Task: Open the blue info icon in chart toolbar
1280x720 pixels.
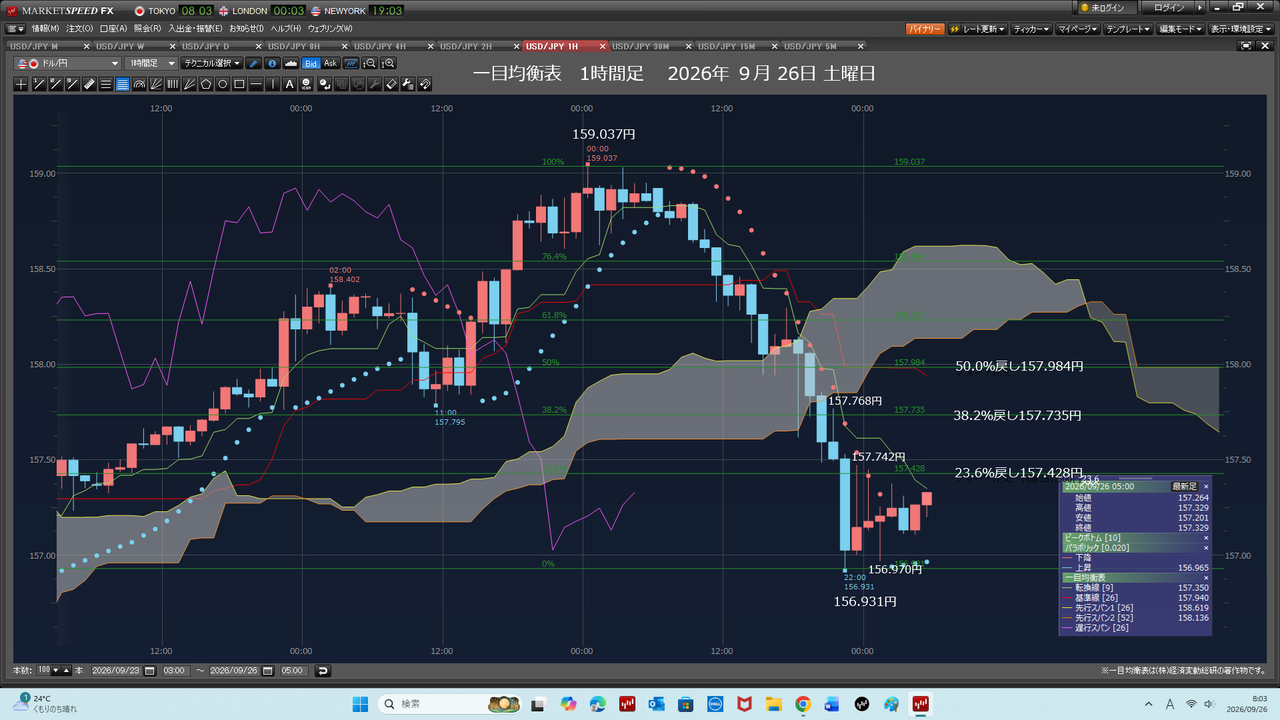Action: coord(272,63)
